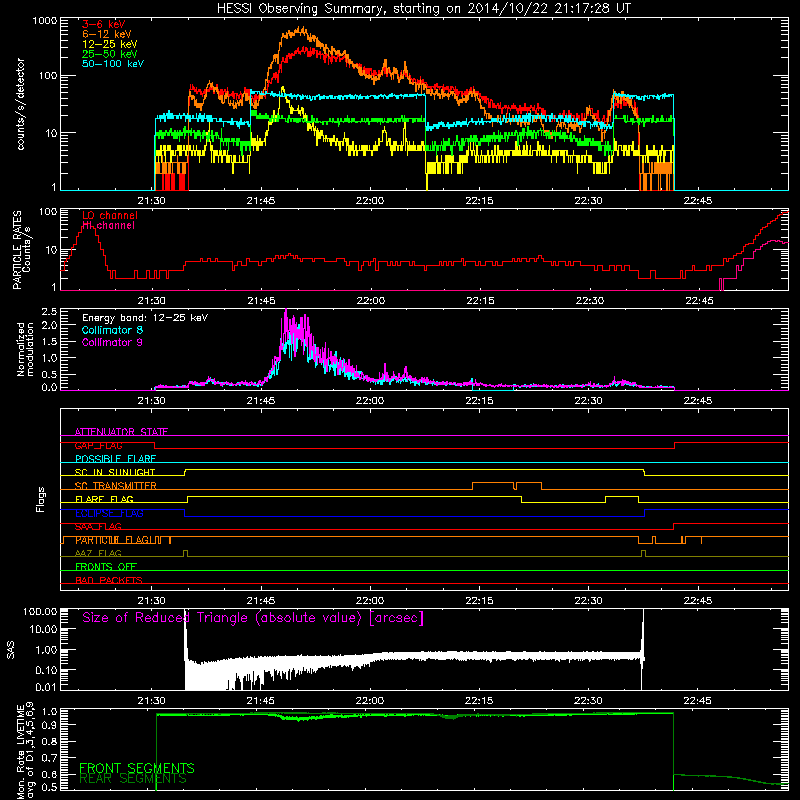
Task: Click the PARTICLE RATES axis label
Action: pyautogui.click(x=21, y=249)
